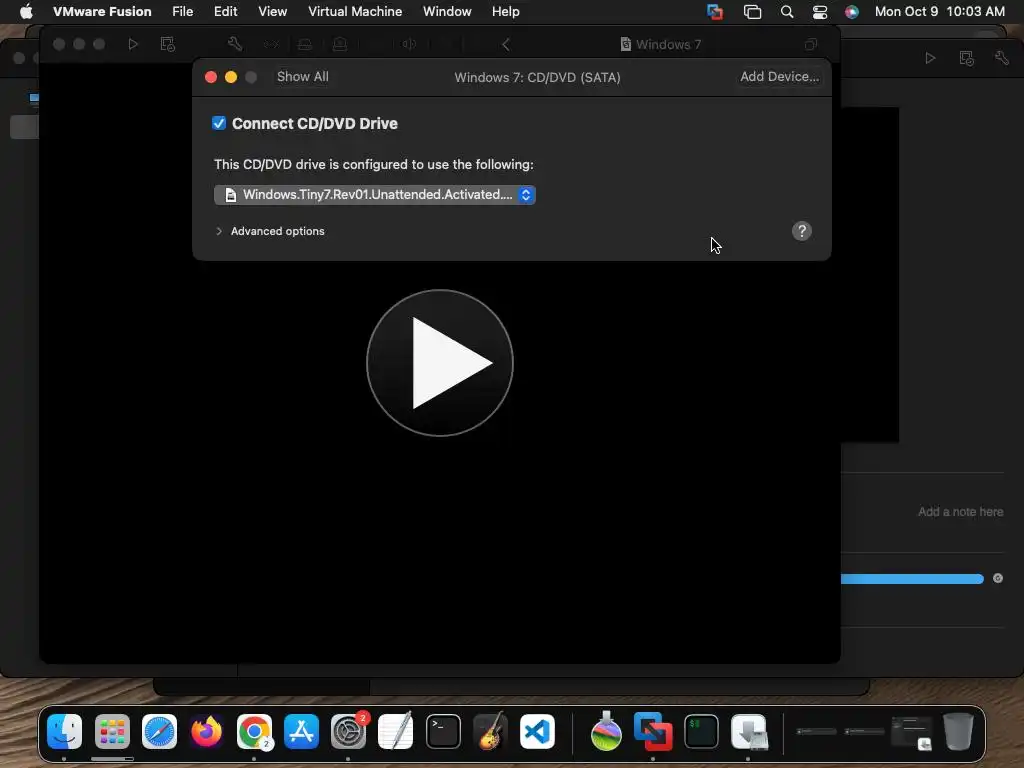
Task: Click the snapshot icon in the background library window
Action: 967,58
